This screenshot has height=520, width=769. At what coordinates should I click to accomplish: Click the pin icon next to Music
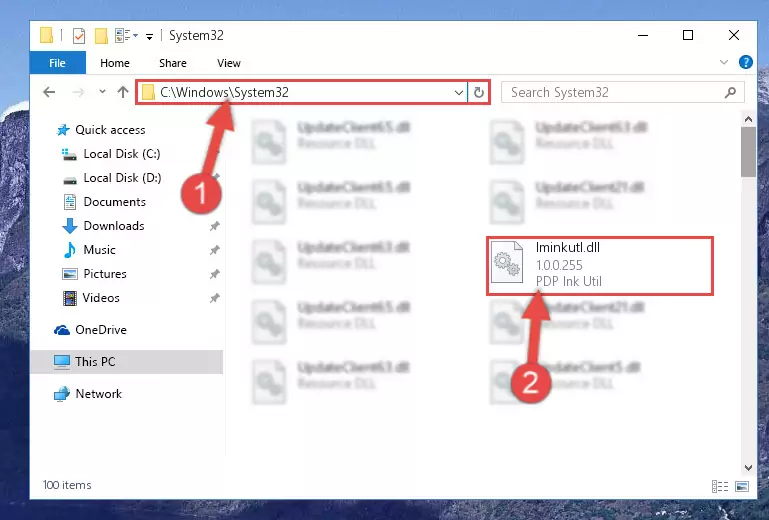point(214,250)
